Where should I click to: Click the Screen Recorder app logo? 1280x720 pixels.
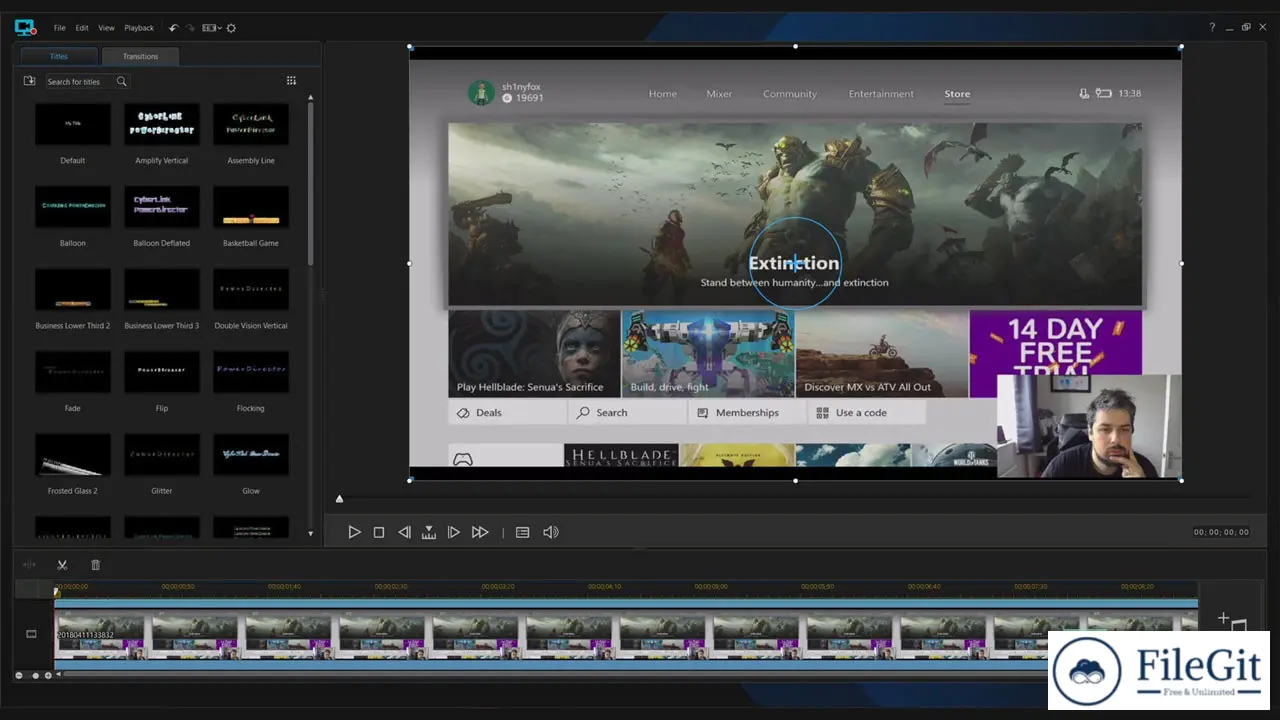[26, 27]
